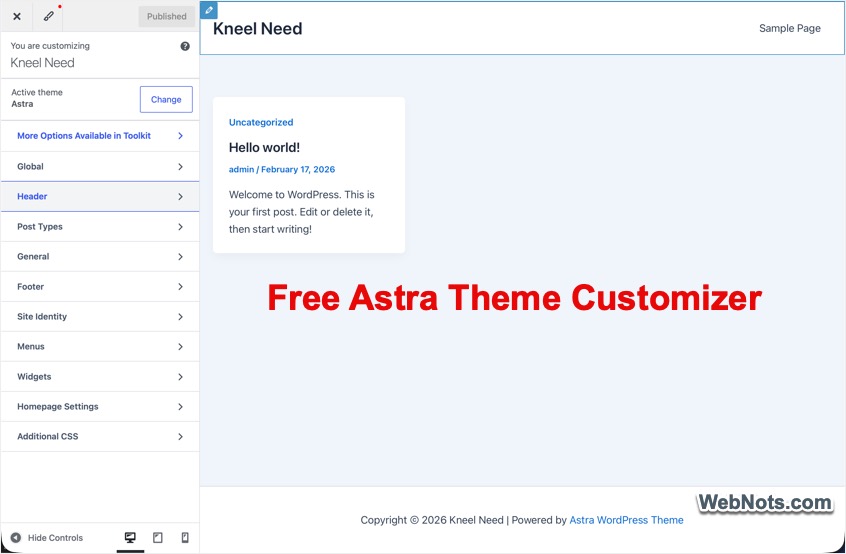Open the Hello world! post title

[x=264, y=148]
